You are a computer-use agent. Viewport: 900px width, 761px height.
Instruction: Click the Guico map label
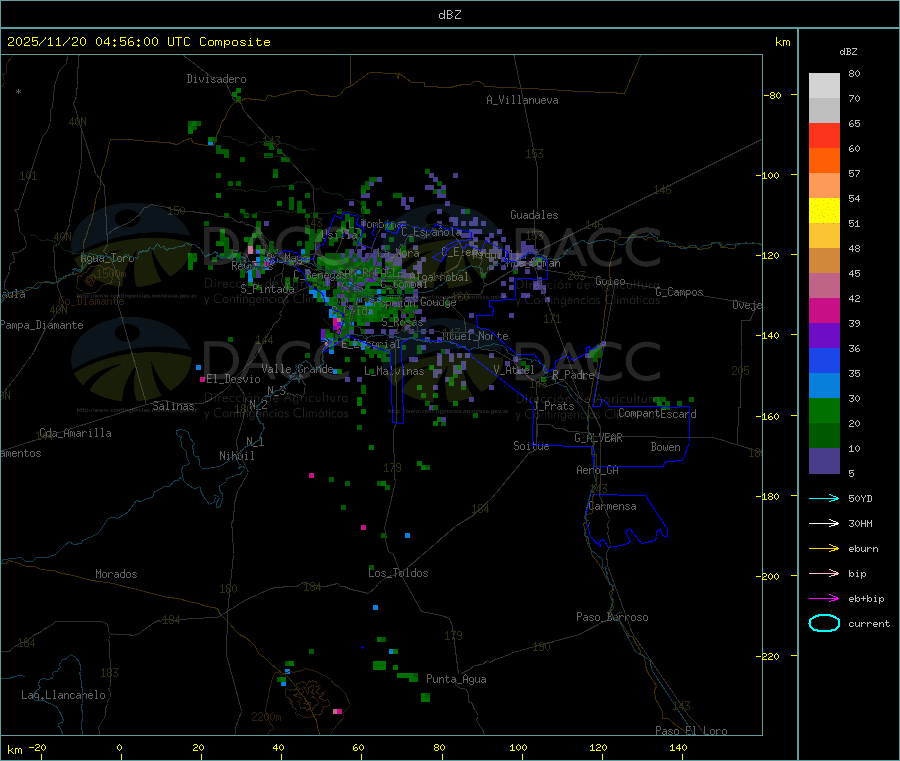click(610, 281)
